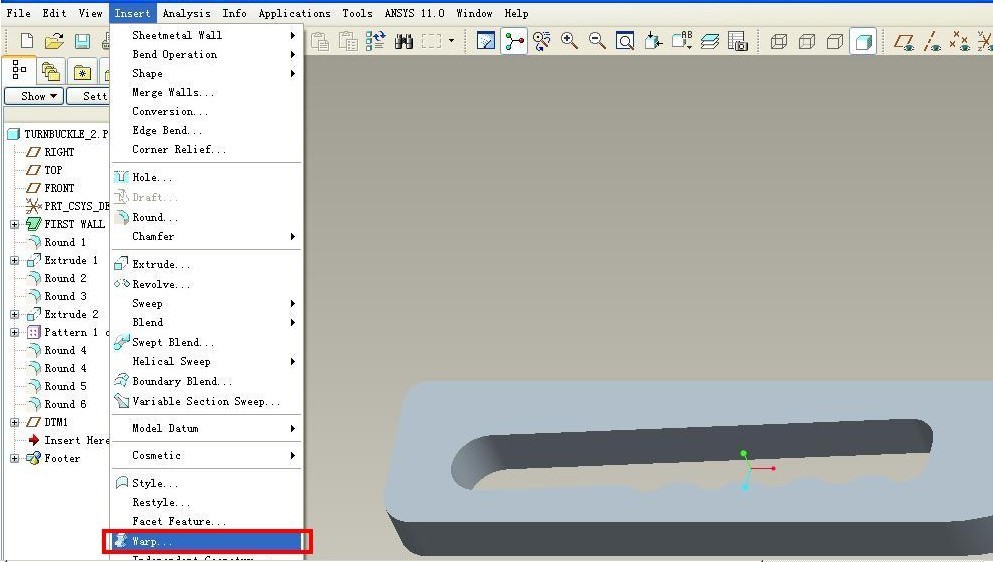Image resolution: width=993 pixels, height=562 pixels.
Task: Select the Model Tree tab icon
Action: (x=19, y=70)
